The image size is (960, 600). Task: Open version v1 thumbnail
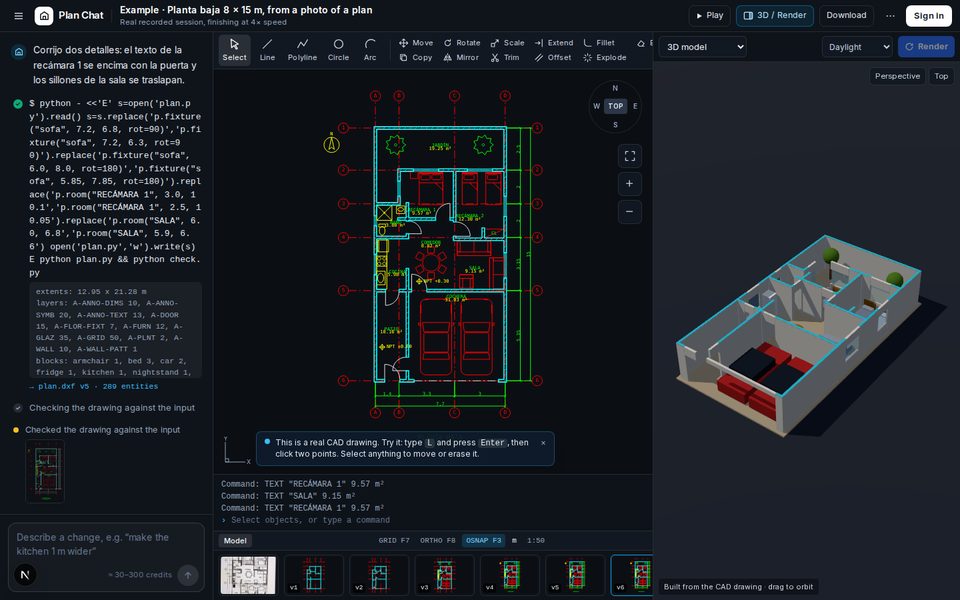313,575
